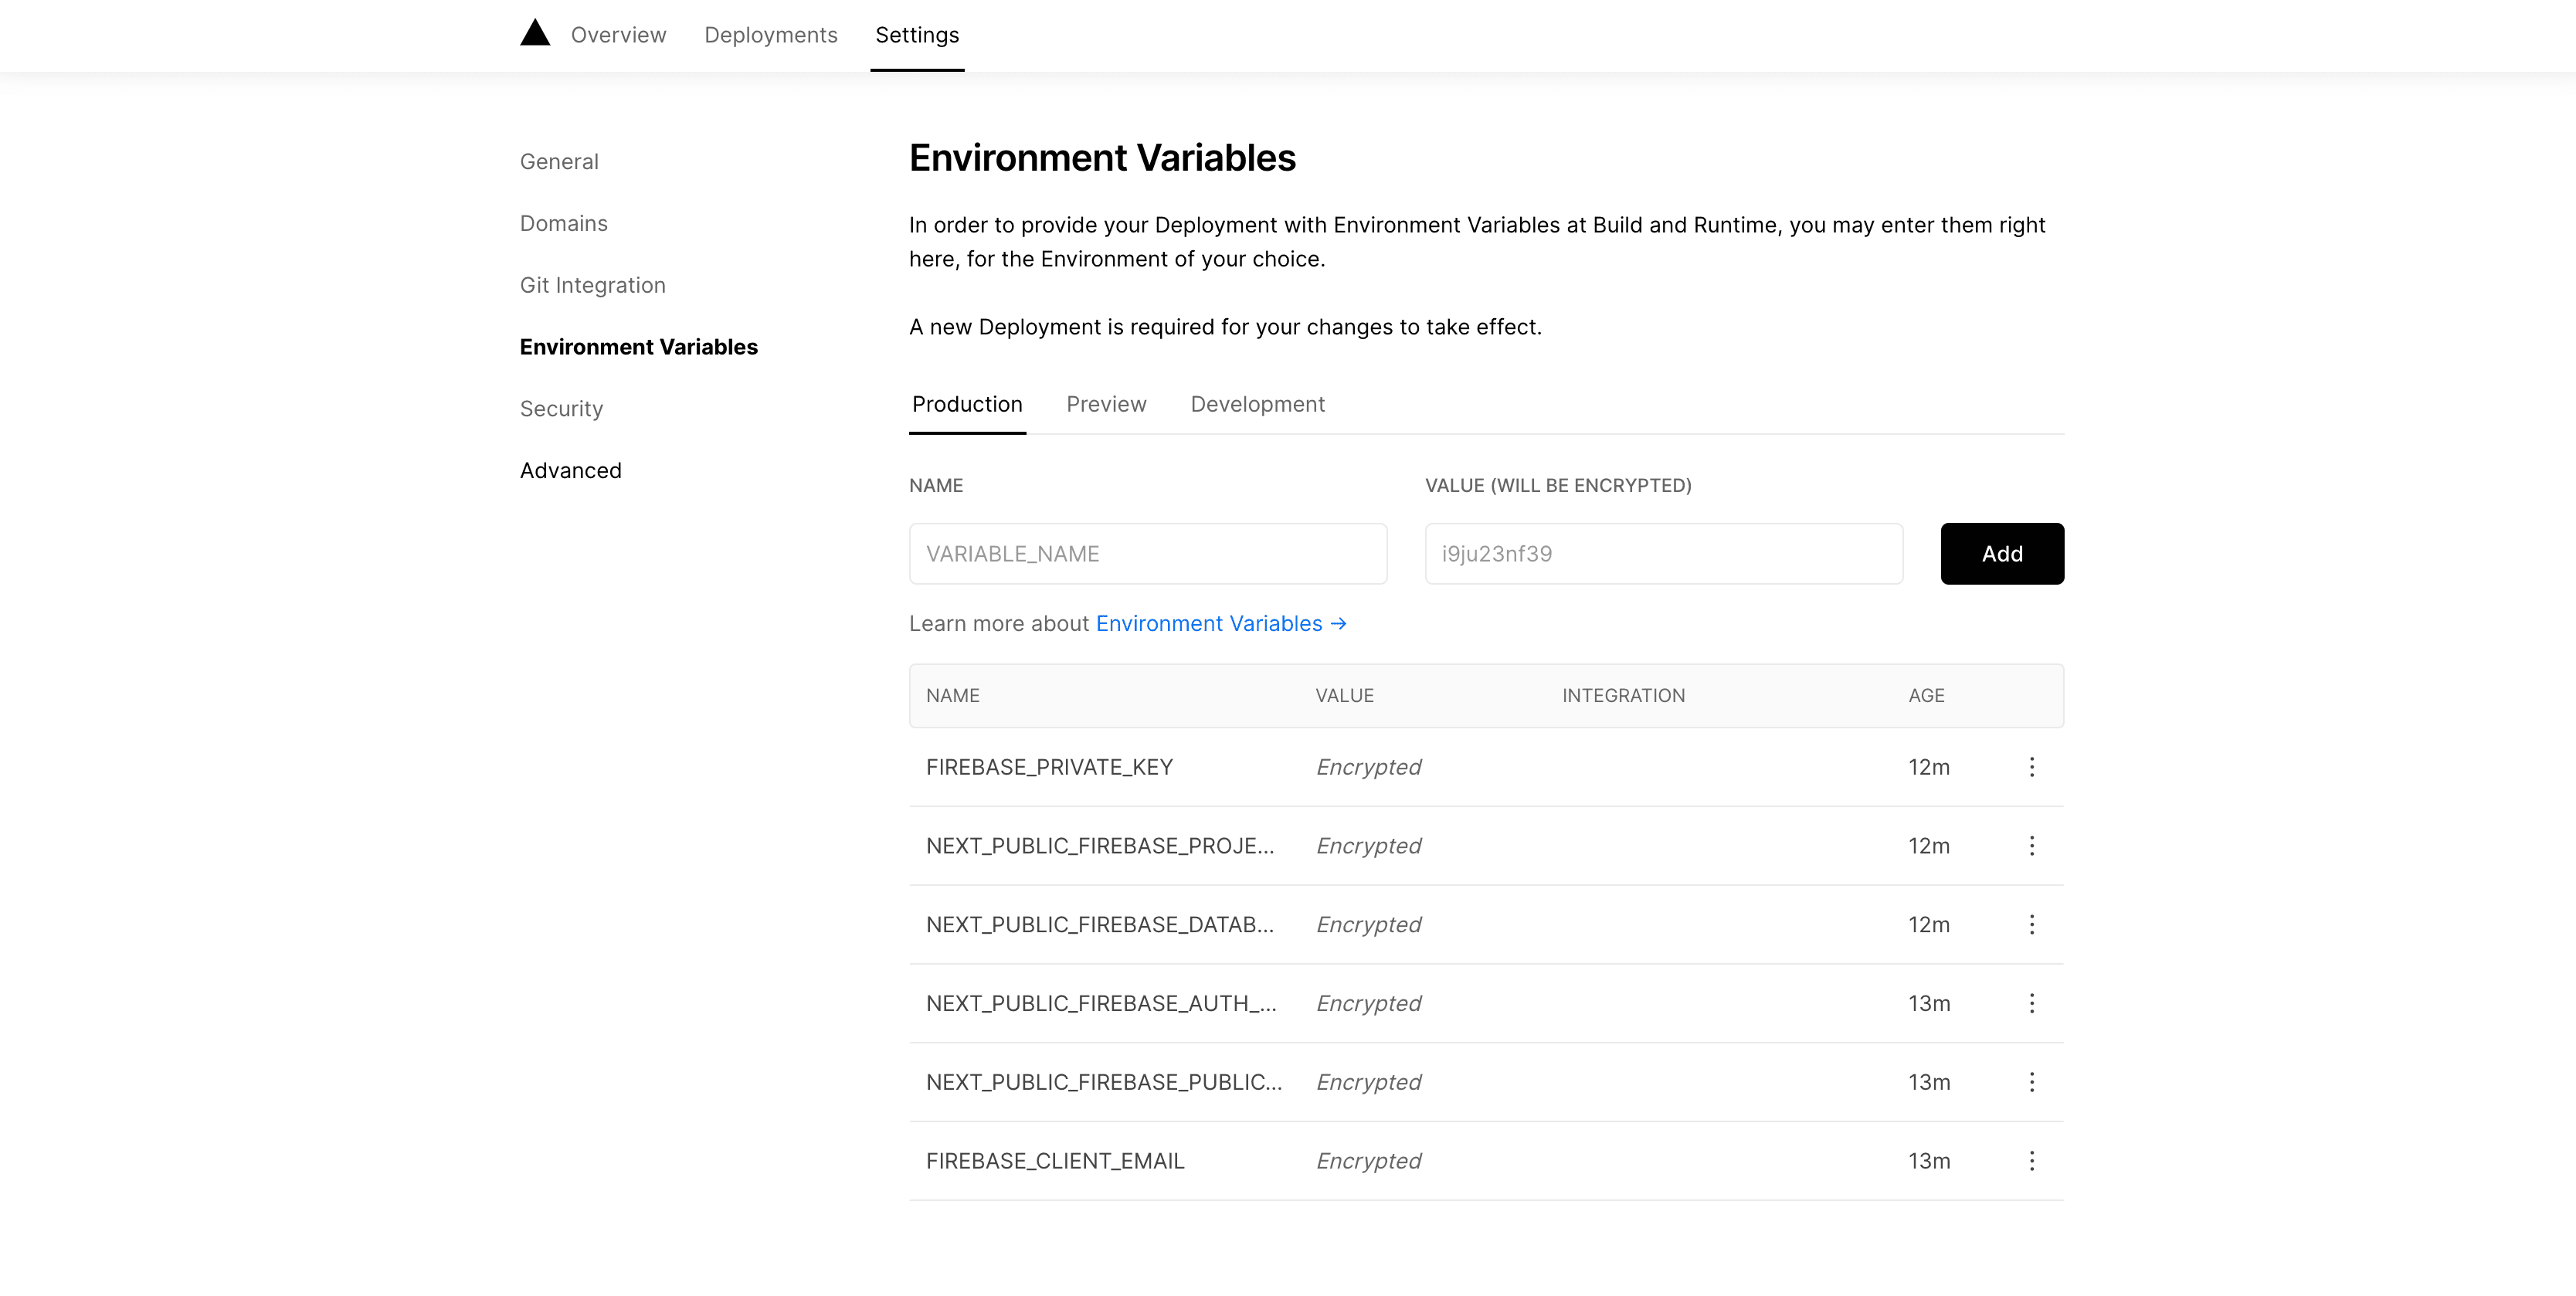2576x1296 pixels.
Task: Open options menu for FIREBASE_PRIVATE_KEY
Action: click(2031, 767)
